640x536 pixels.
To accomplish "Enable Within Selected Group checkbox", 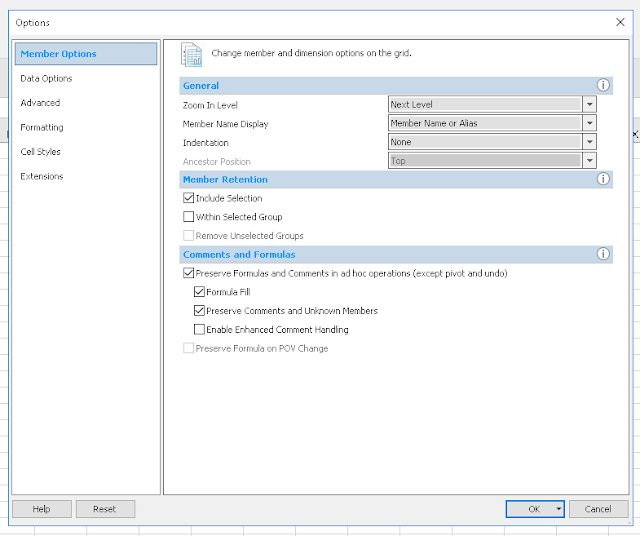I will (189, 217).
